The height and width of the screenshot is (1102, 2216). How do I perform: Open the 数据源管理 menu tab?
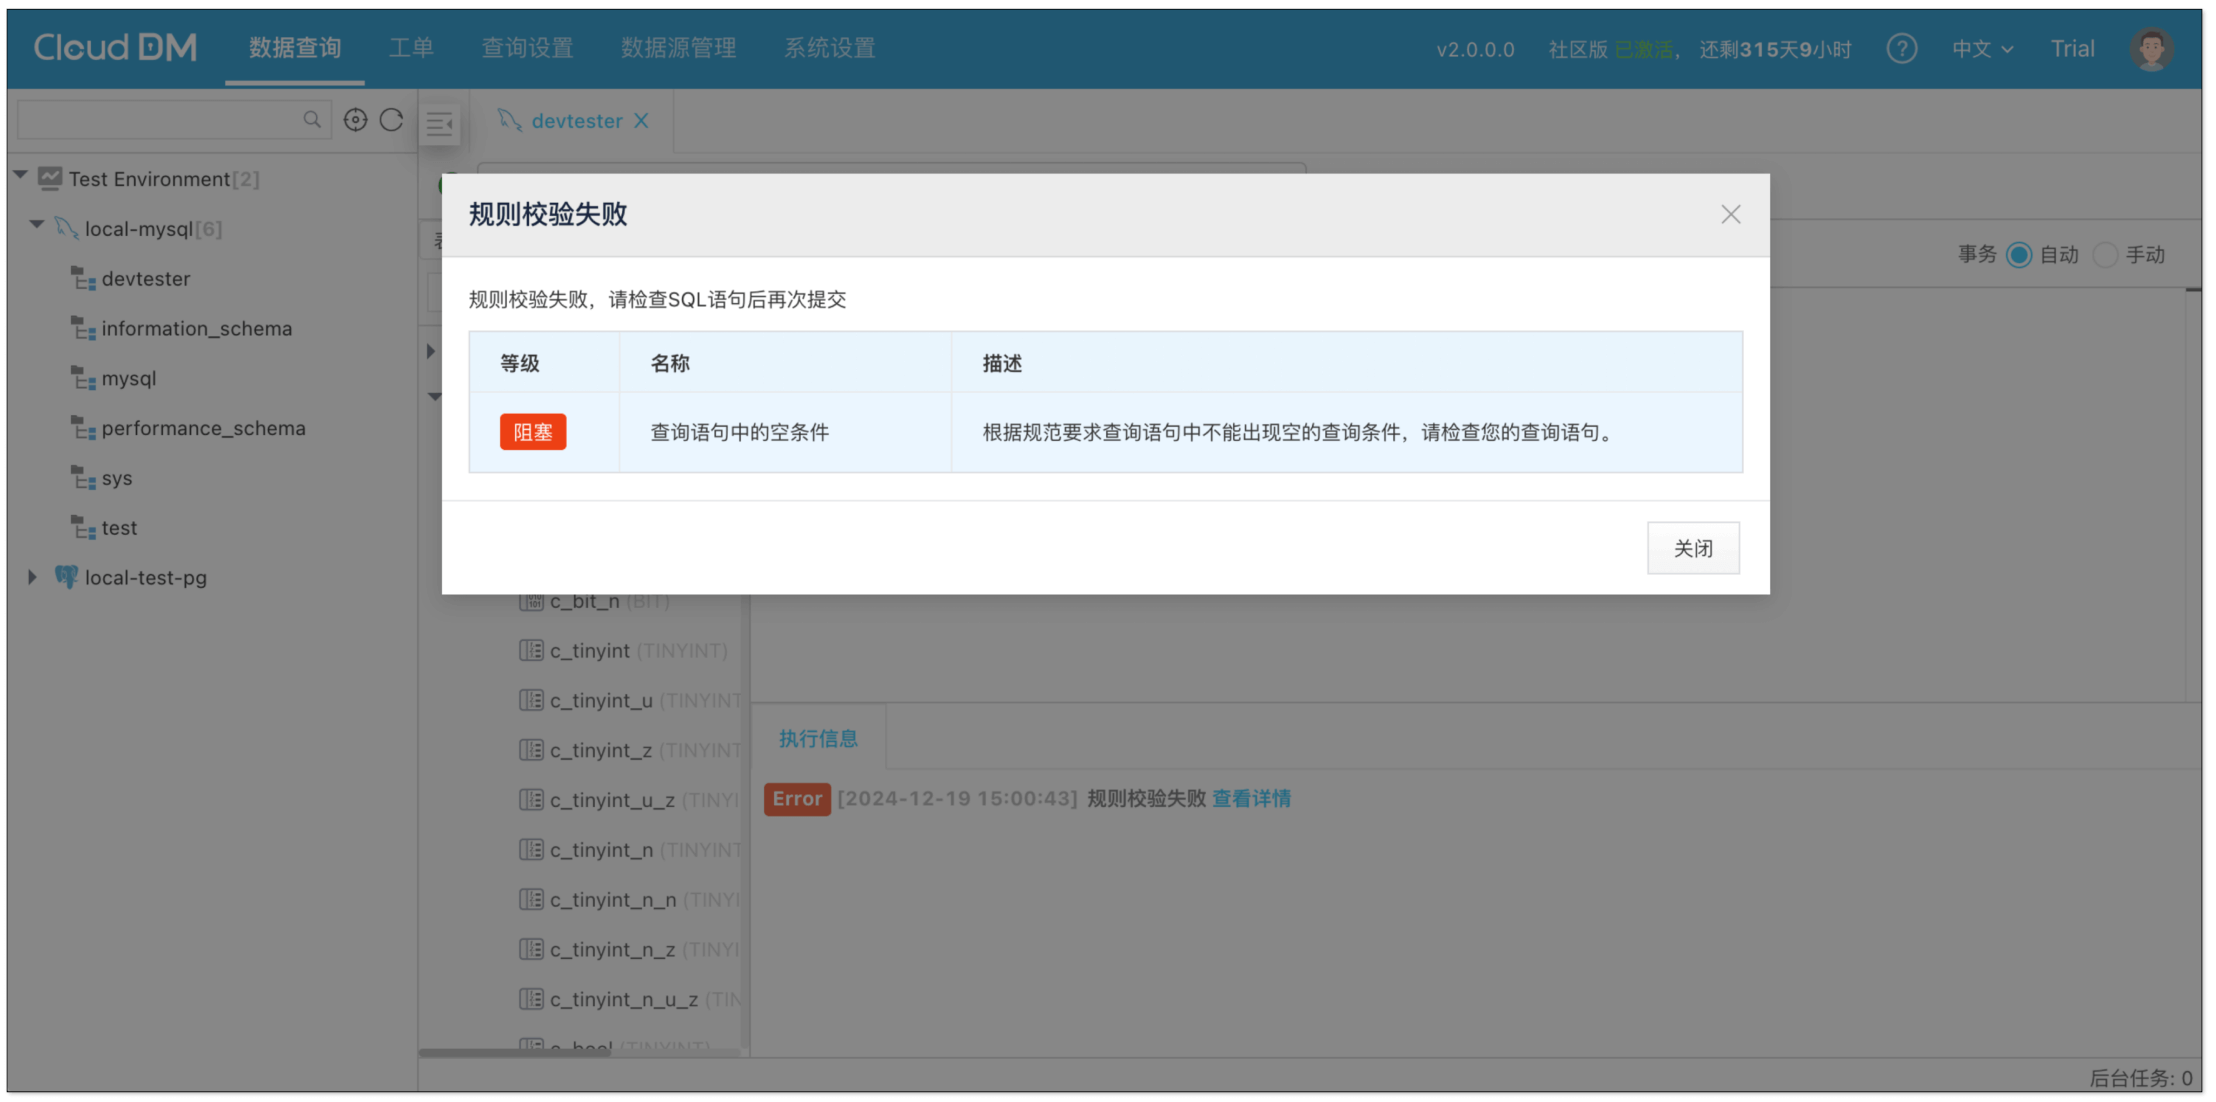pos(678,48)
